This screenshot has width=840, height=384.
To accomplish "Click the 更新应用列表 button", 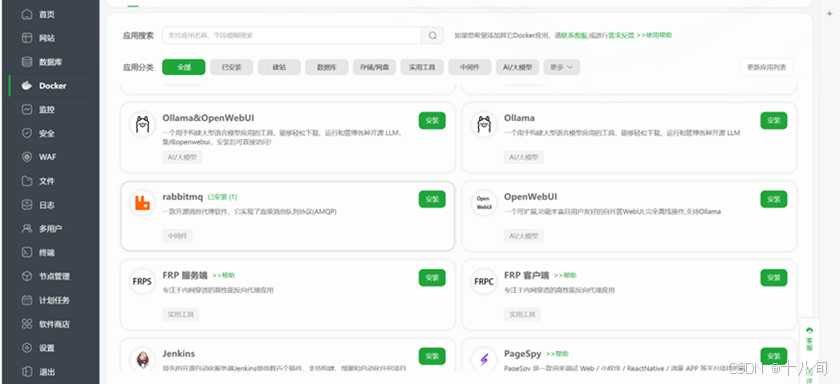I will (767, 67).
